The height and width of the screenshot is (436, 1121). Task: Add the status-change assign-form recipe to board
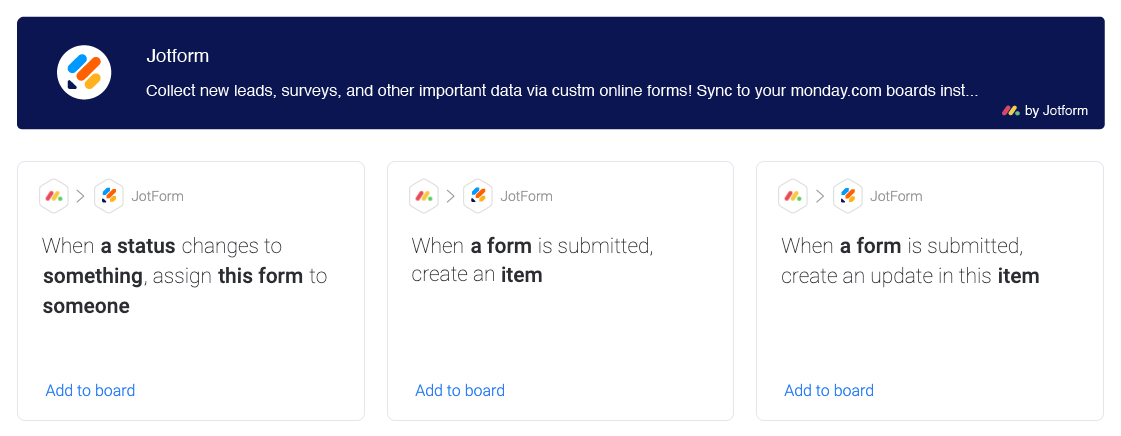click(x=90, y=391)
